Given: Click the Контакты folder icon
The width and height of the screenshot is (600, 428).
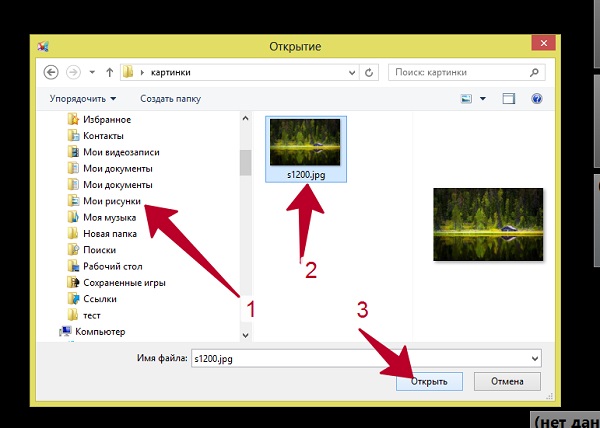Looking at the screenshot, I should 73,135.
